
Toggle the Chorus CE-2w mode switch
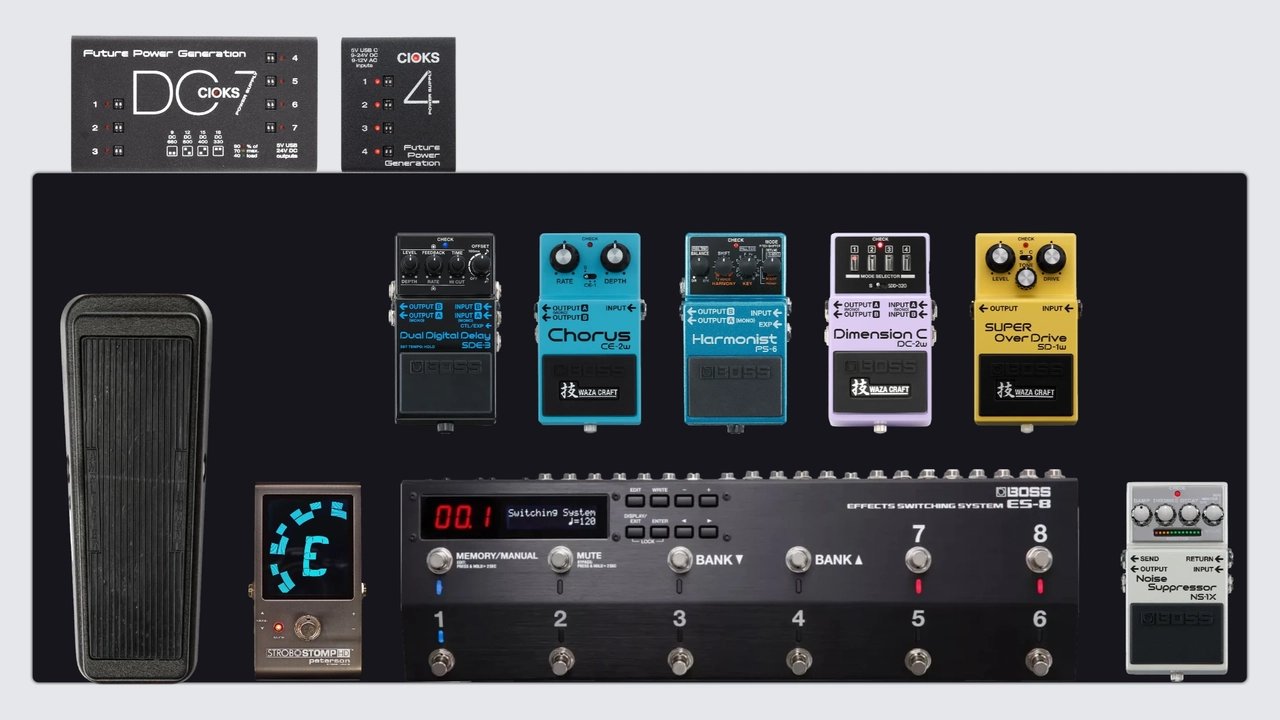(x=590, y=277)
